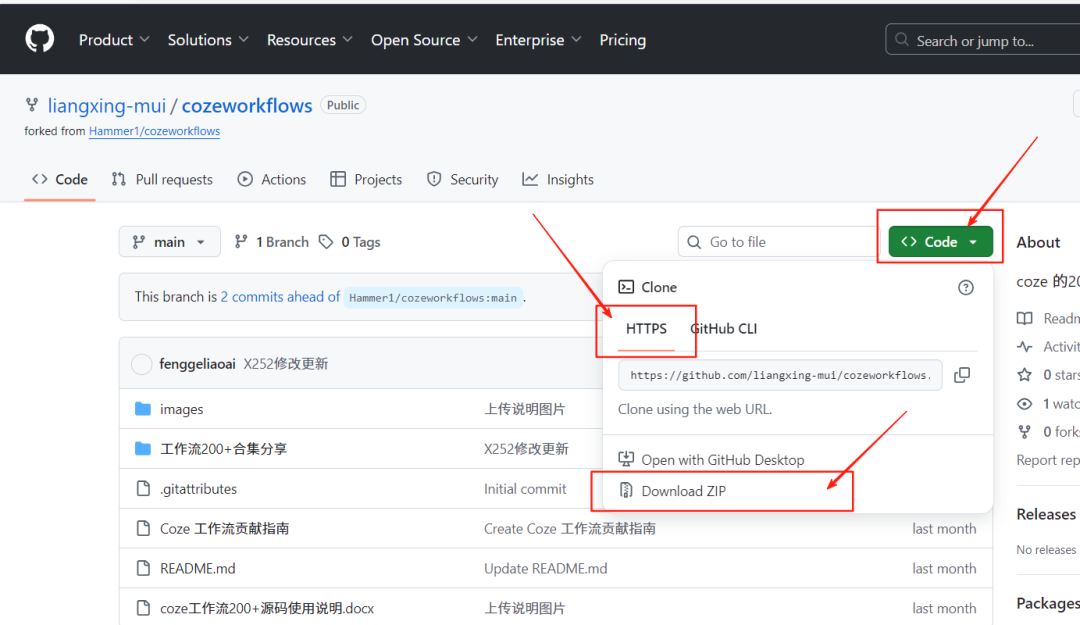Toggle the green Code dropdown button
The image size is (1080, 625).
coord(940,242)
